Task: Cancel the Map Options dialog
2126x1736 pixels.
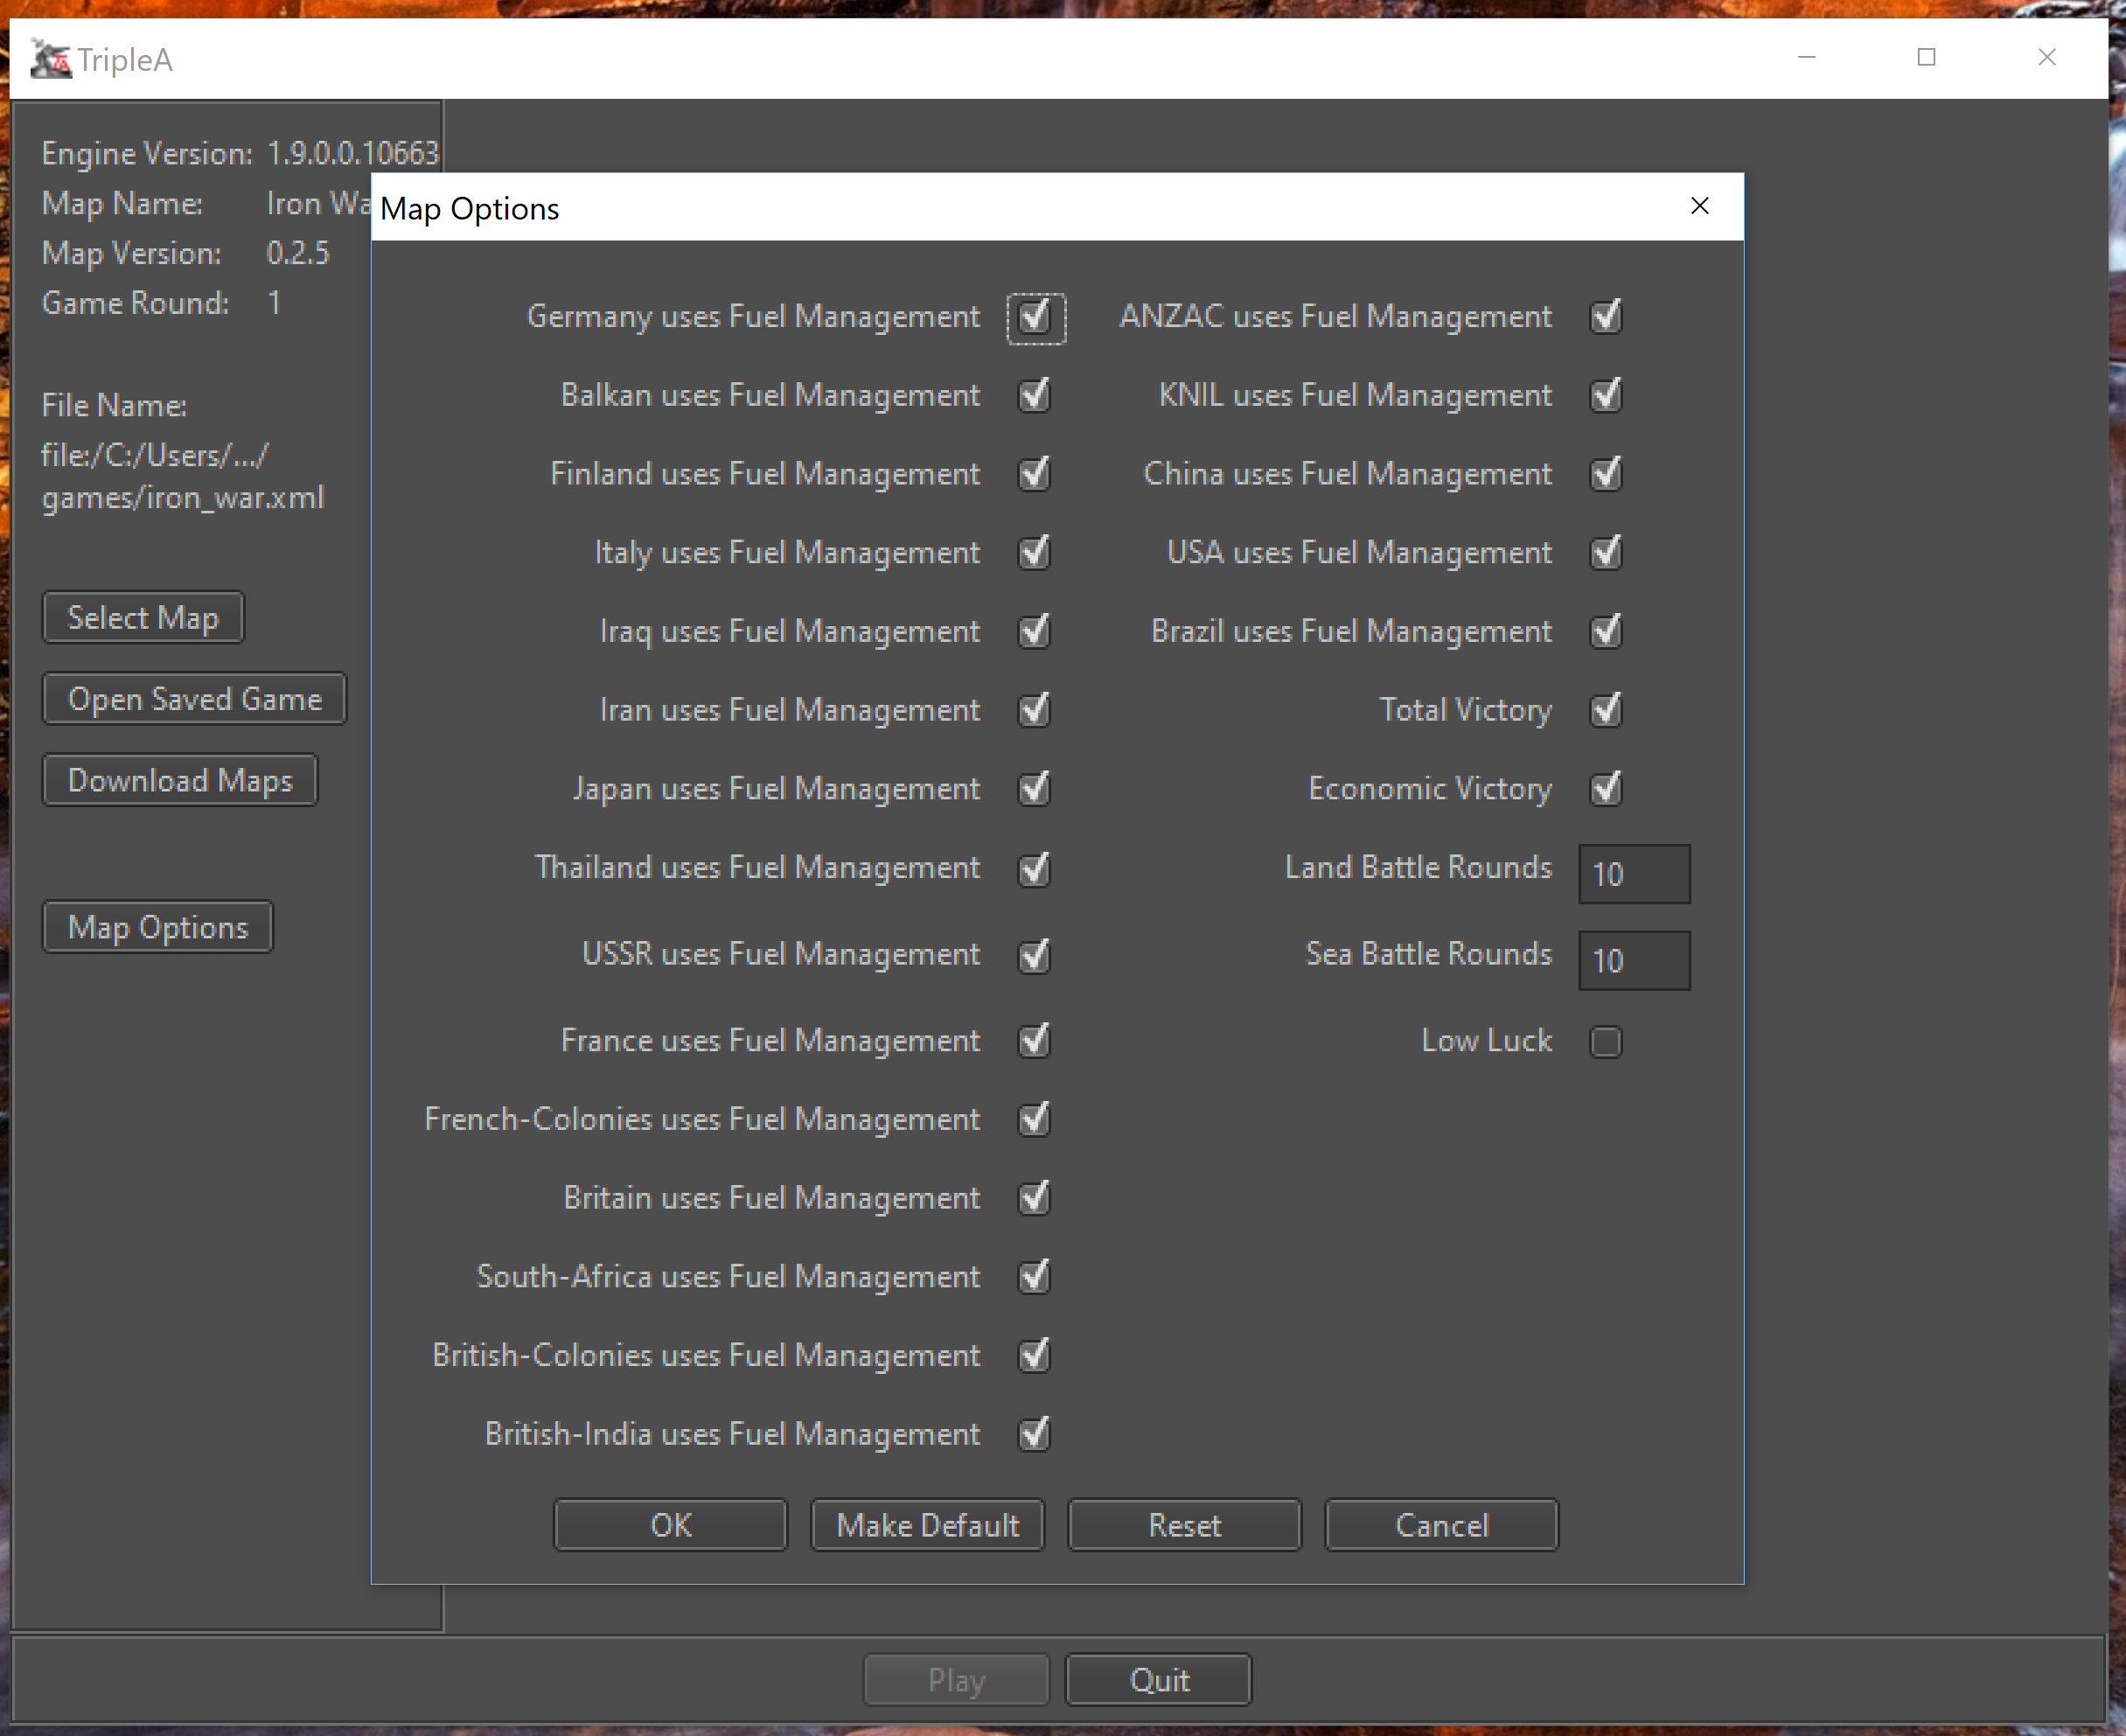Action: click(1441, 1525)
